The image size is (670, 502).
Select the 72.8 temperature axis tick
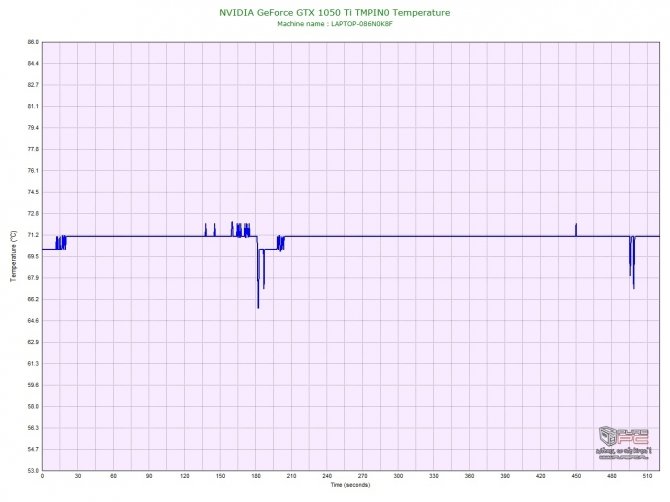(x=33, y=213)
